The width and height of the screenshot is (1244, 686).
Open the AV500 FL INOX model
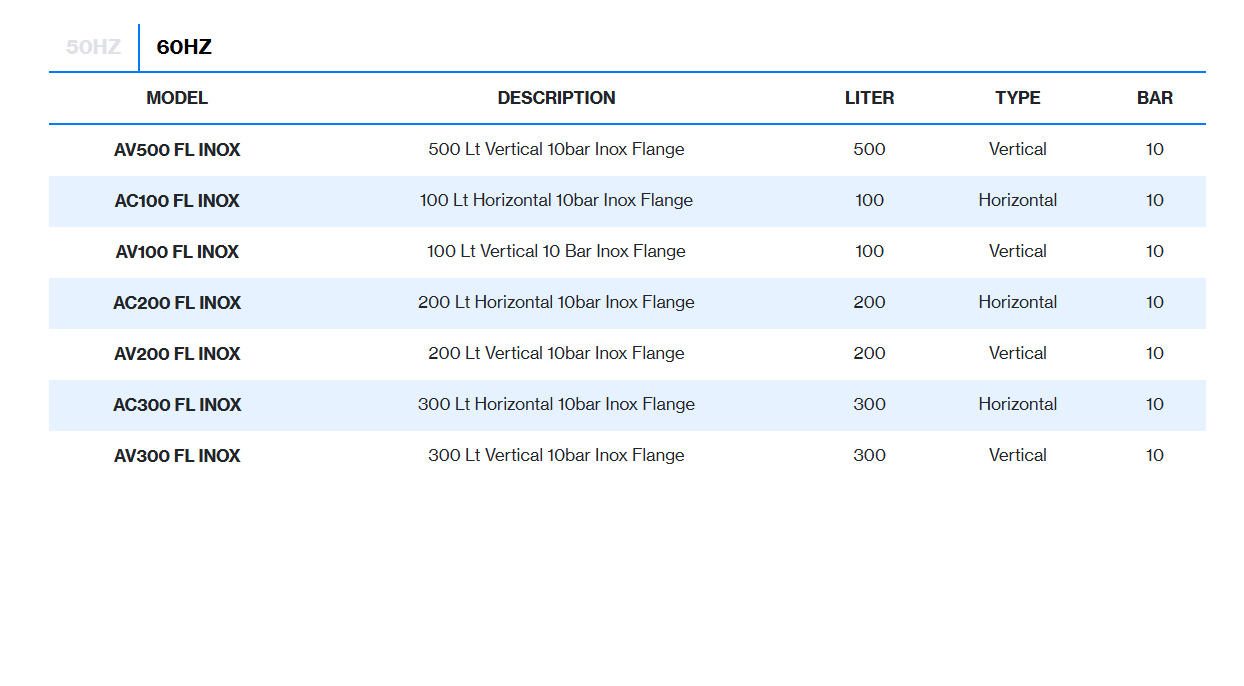tap(177, 150)
